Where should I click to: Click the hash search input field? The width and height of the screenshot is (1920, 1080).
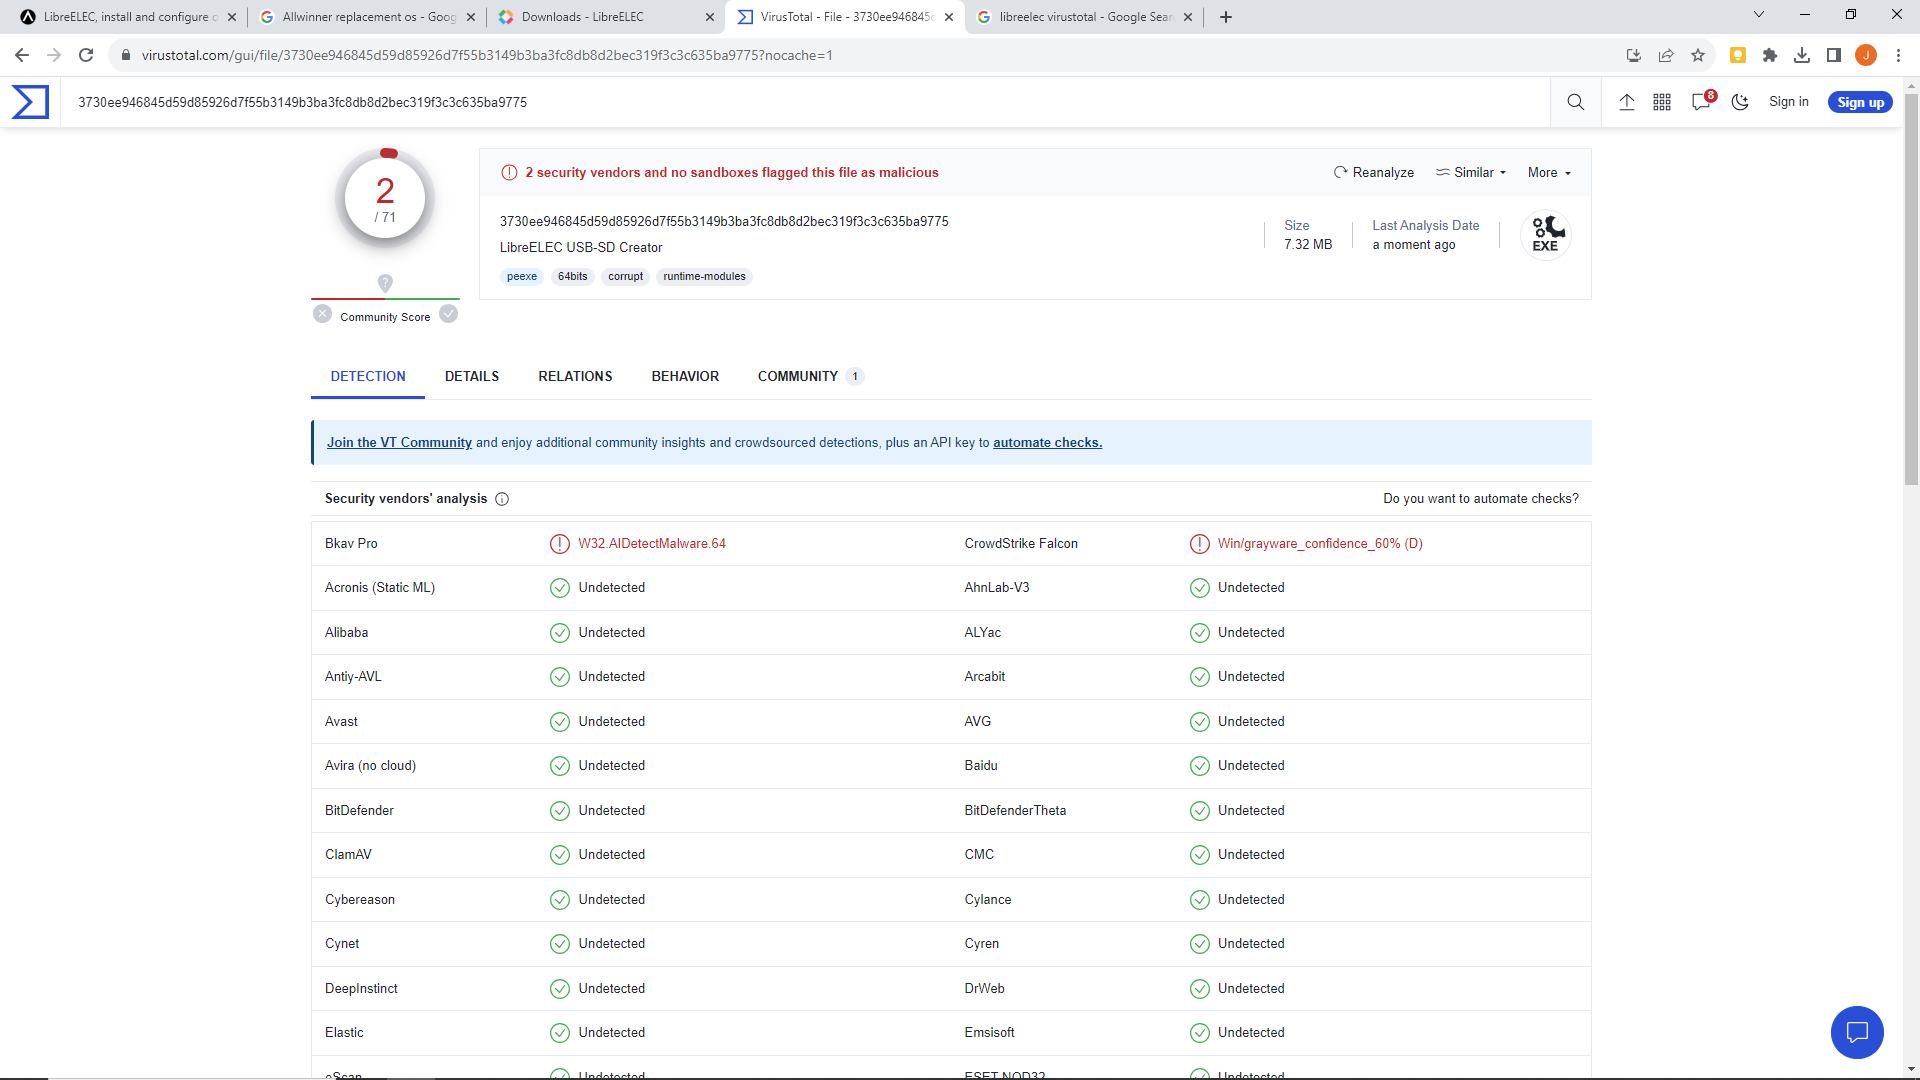[805, 102]
